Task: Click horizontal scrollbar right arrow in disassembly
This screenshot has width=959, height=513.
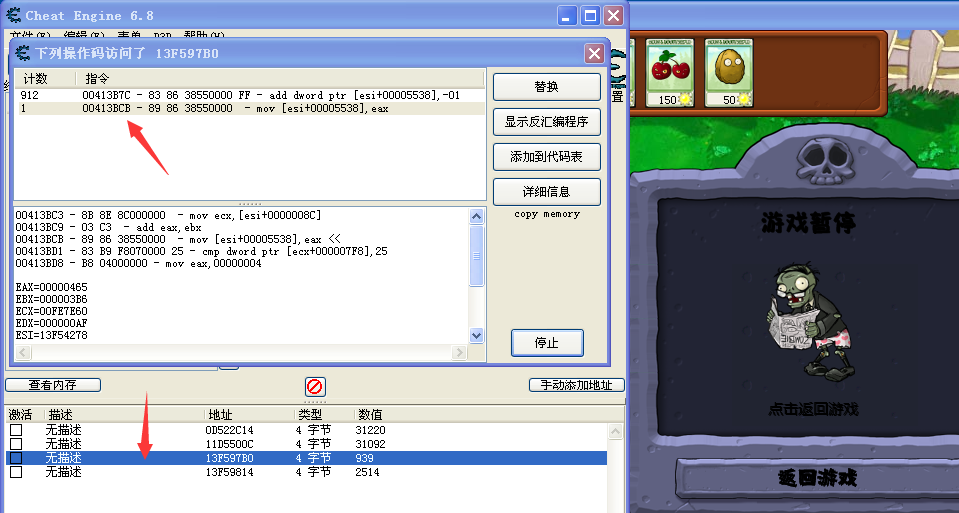Action: (x=459, y=352)
